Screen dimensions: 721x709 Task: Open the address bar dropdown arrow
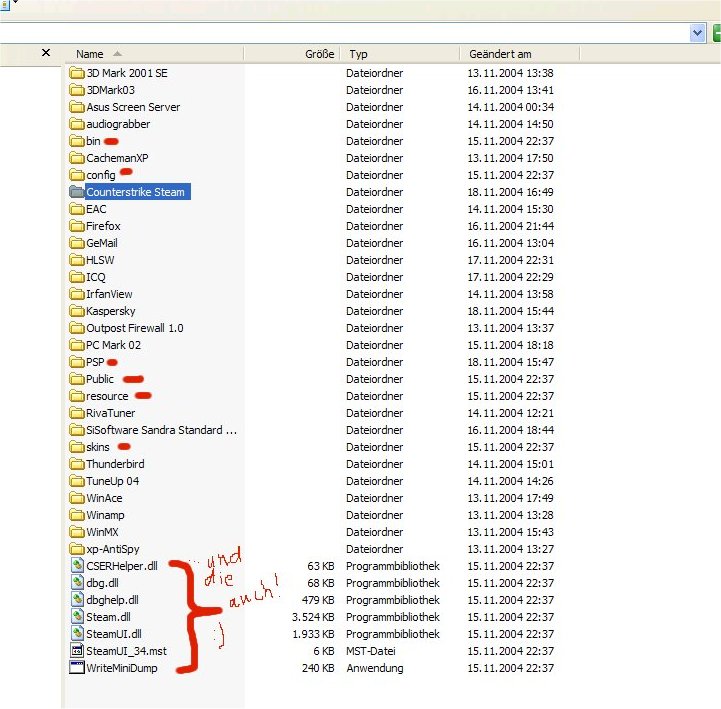click(x=698, y=33)
